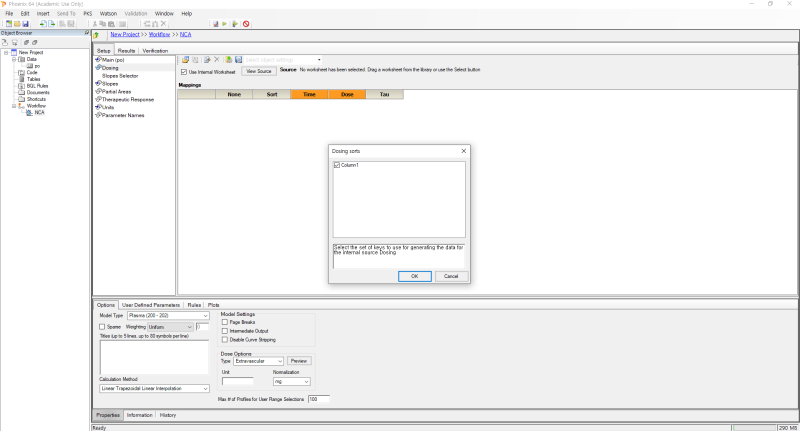The width and height of the screenshot is (800, 431).
Task: Click the Dose Unit input field
Action: (238, 382)
